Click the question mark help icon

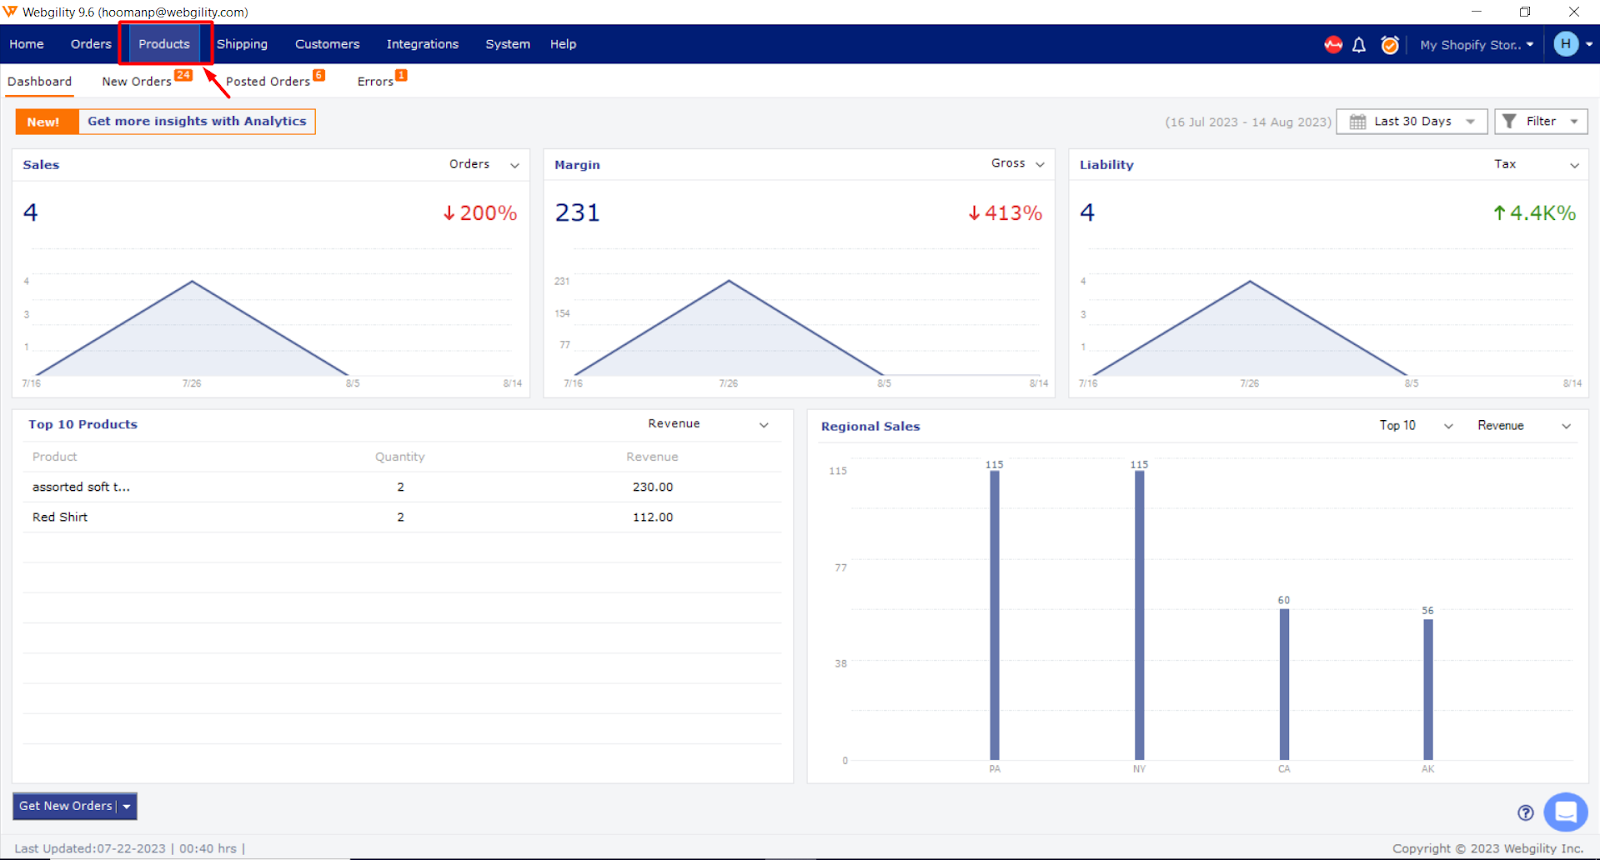coord(1525,813)
